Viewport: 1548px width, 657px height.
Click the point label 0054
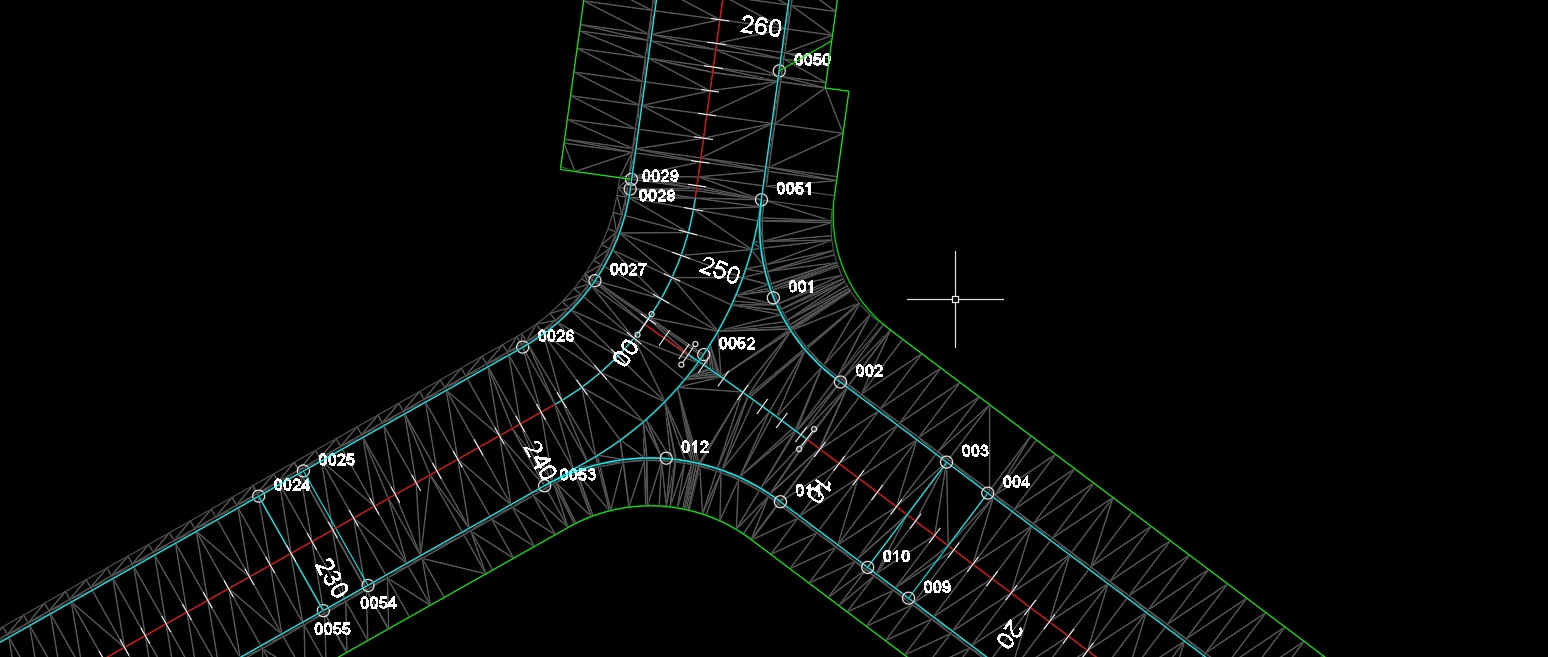coord(378,603)
